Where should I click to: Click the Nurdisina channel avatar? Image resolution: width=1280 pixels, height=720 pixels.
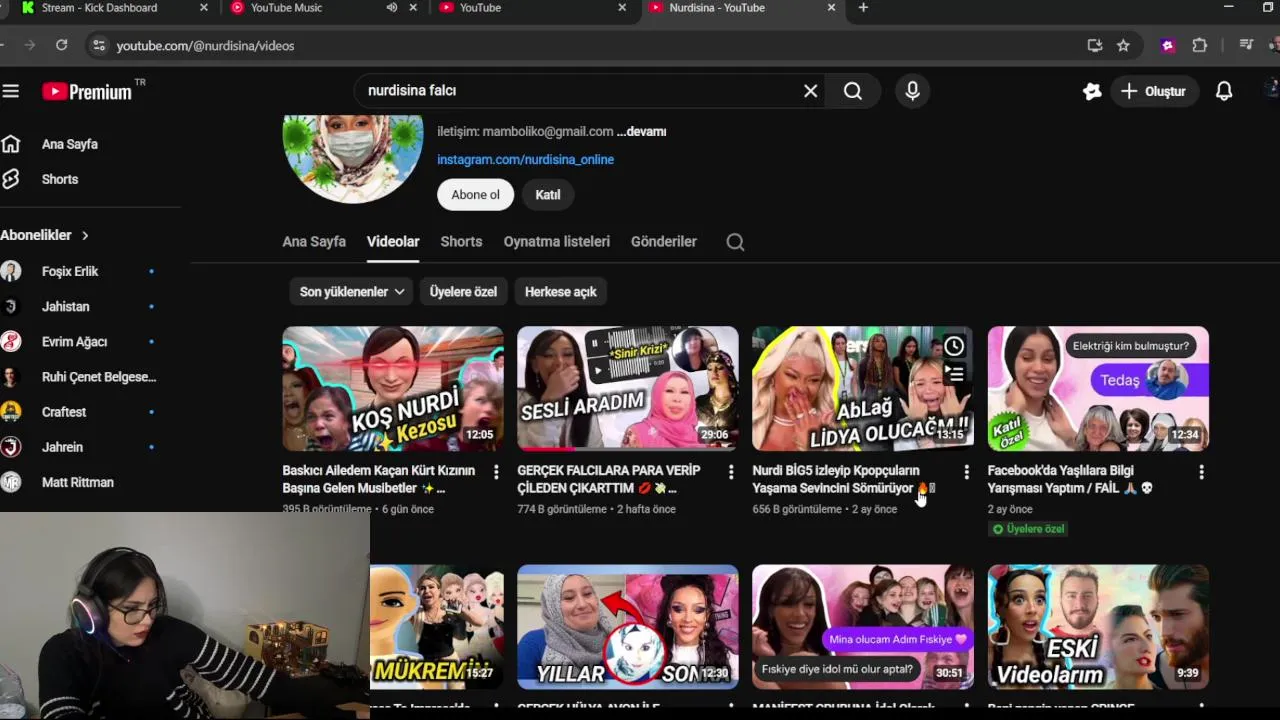[353, 158]
